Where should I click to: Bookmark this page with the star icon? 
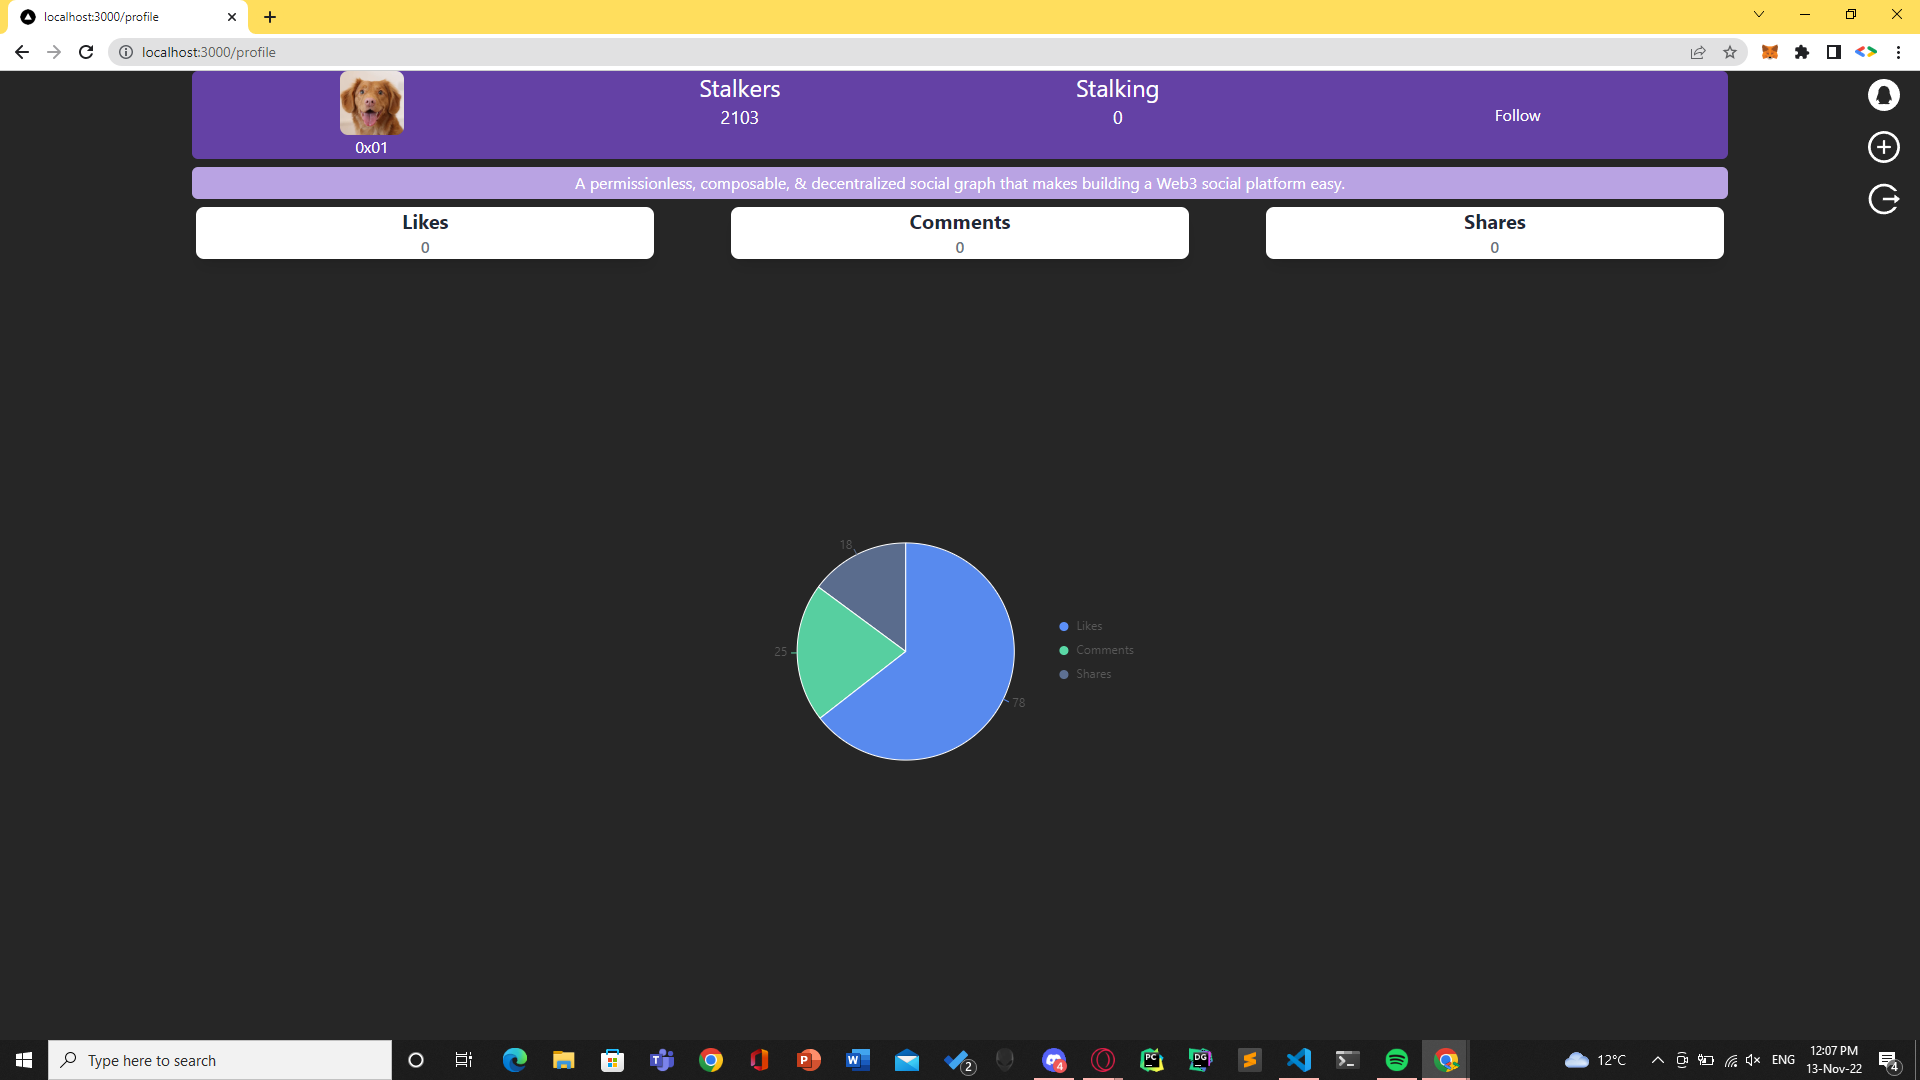click(1730, 52)
